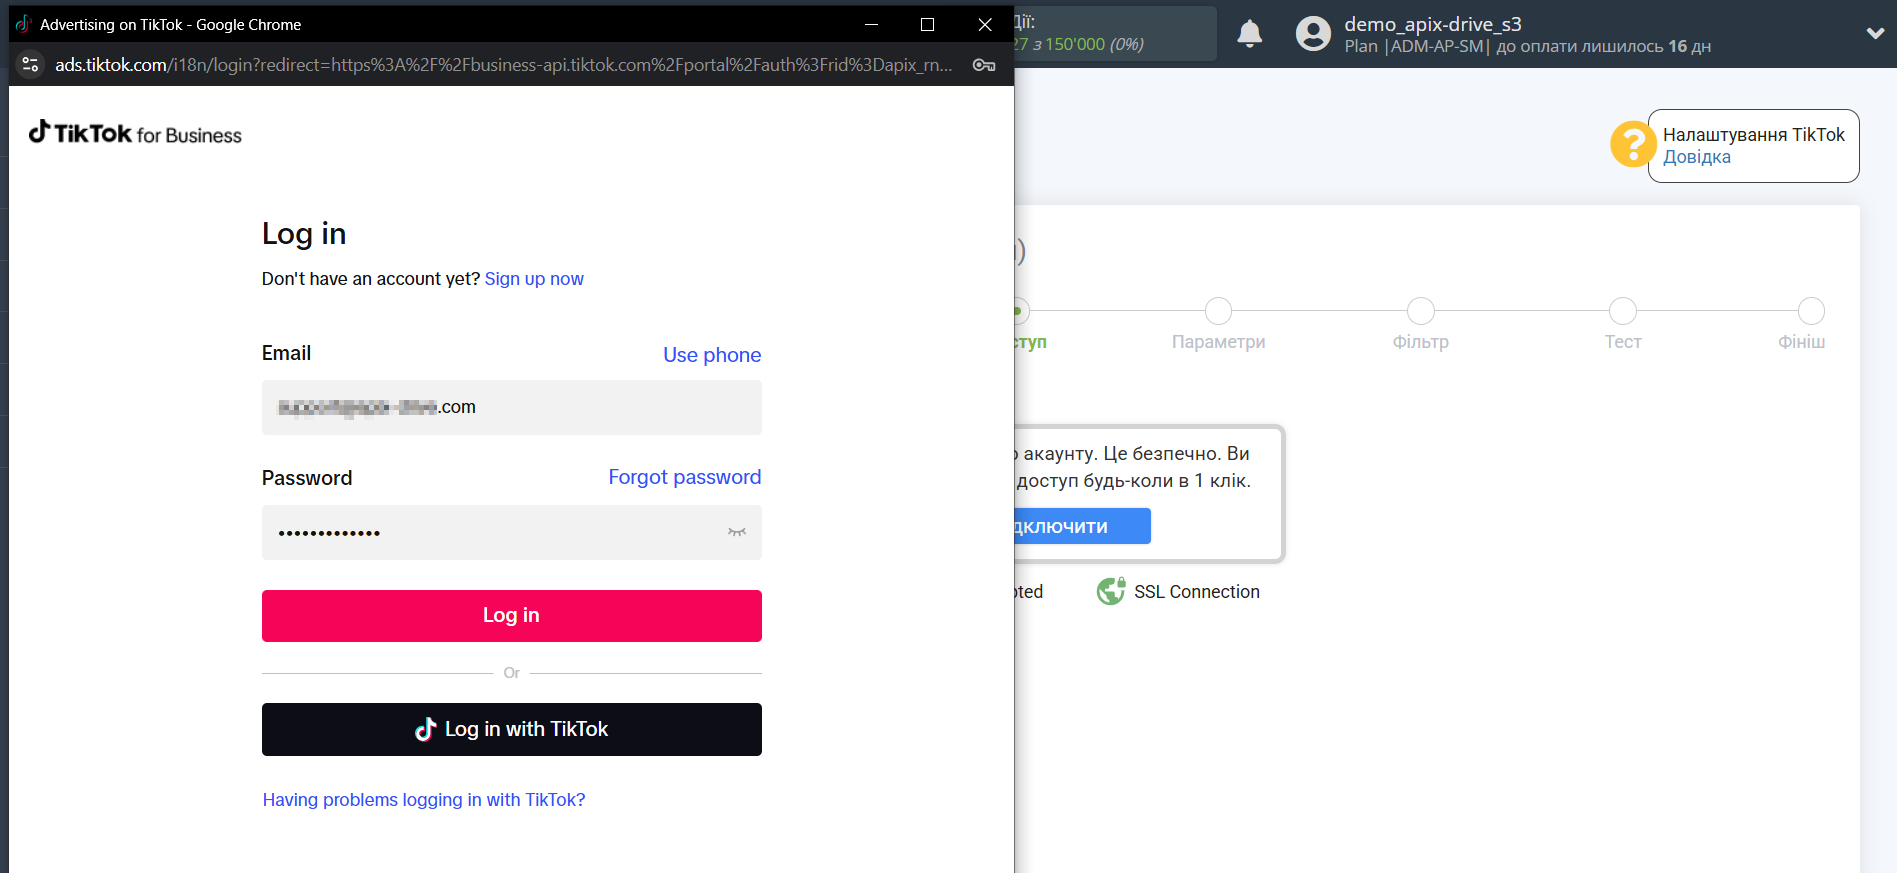Click the URL address bar text

[503, 65]
